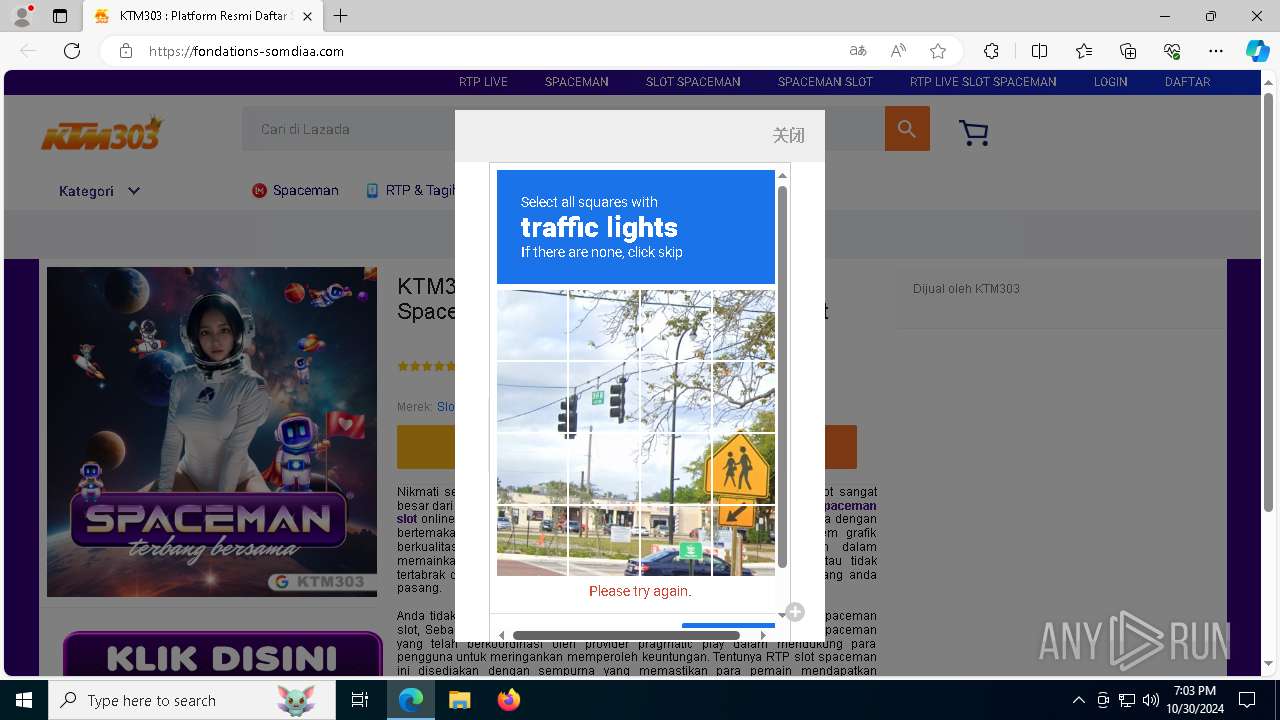
Task: Select top-left captcha sky square
Action: (x=532, y=325)
